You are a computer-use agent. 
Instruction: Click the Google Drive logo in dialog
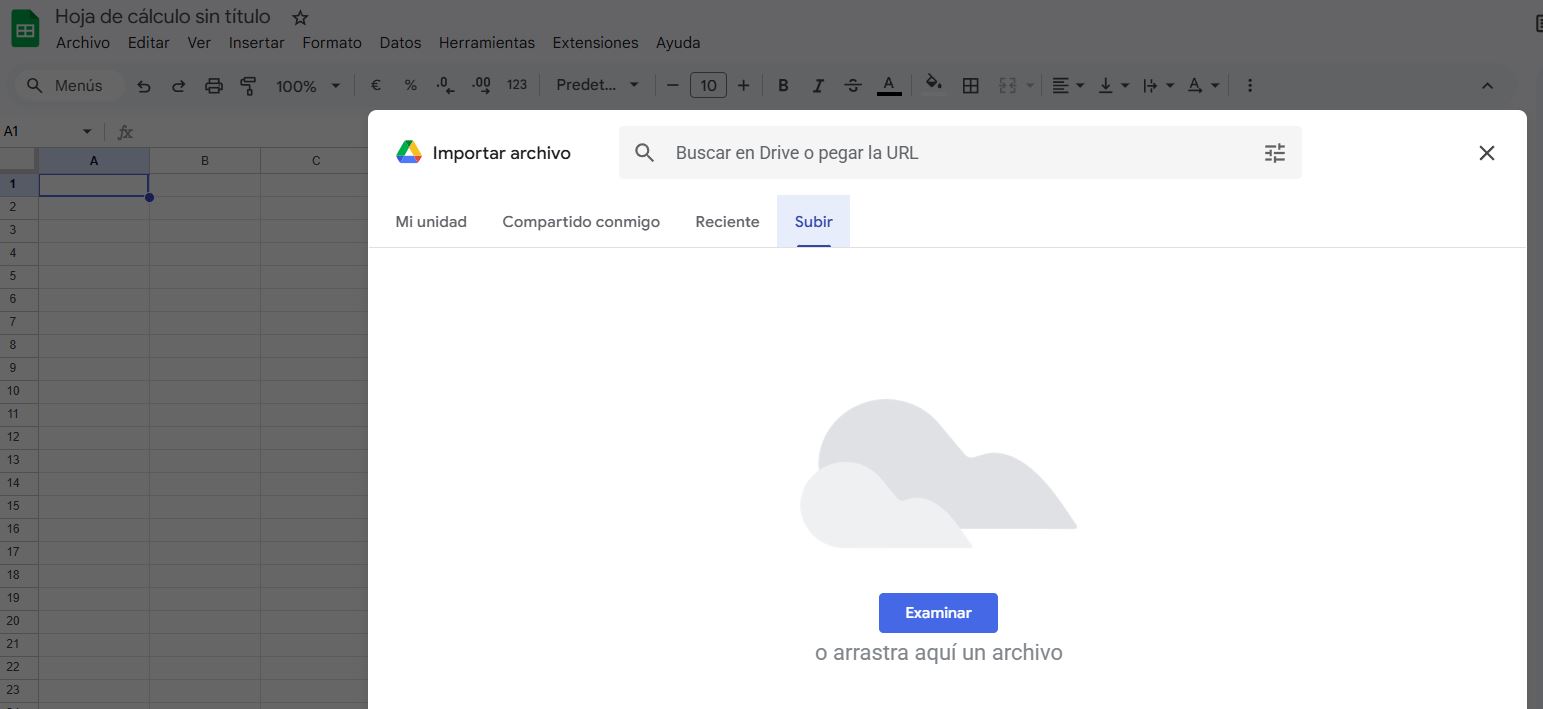coord(409,152)
